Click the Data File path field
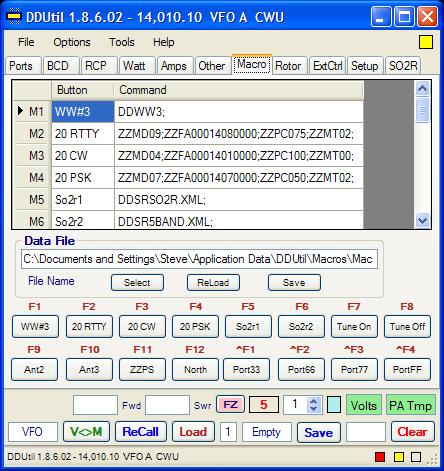444x471 pixels. tap(199, 259)
